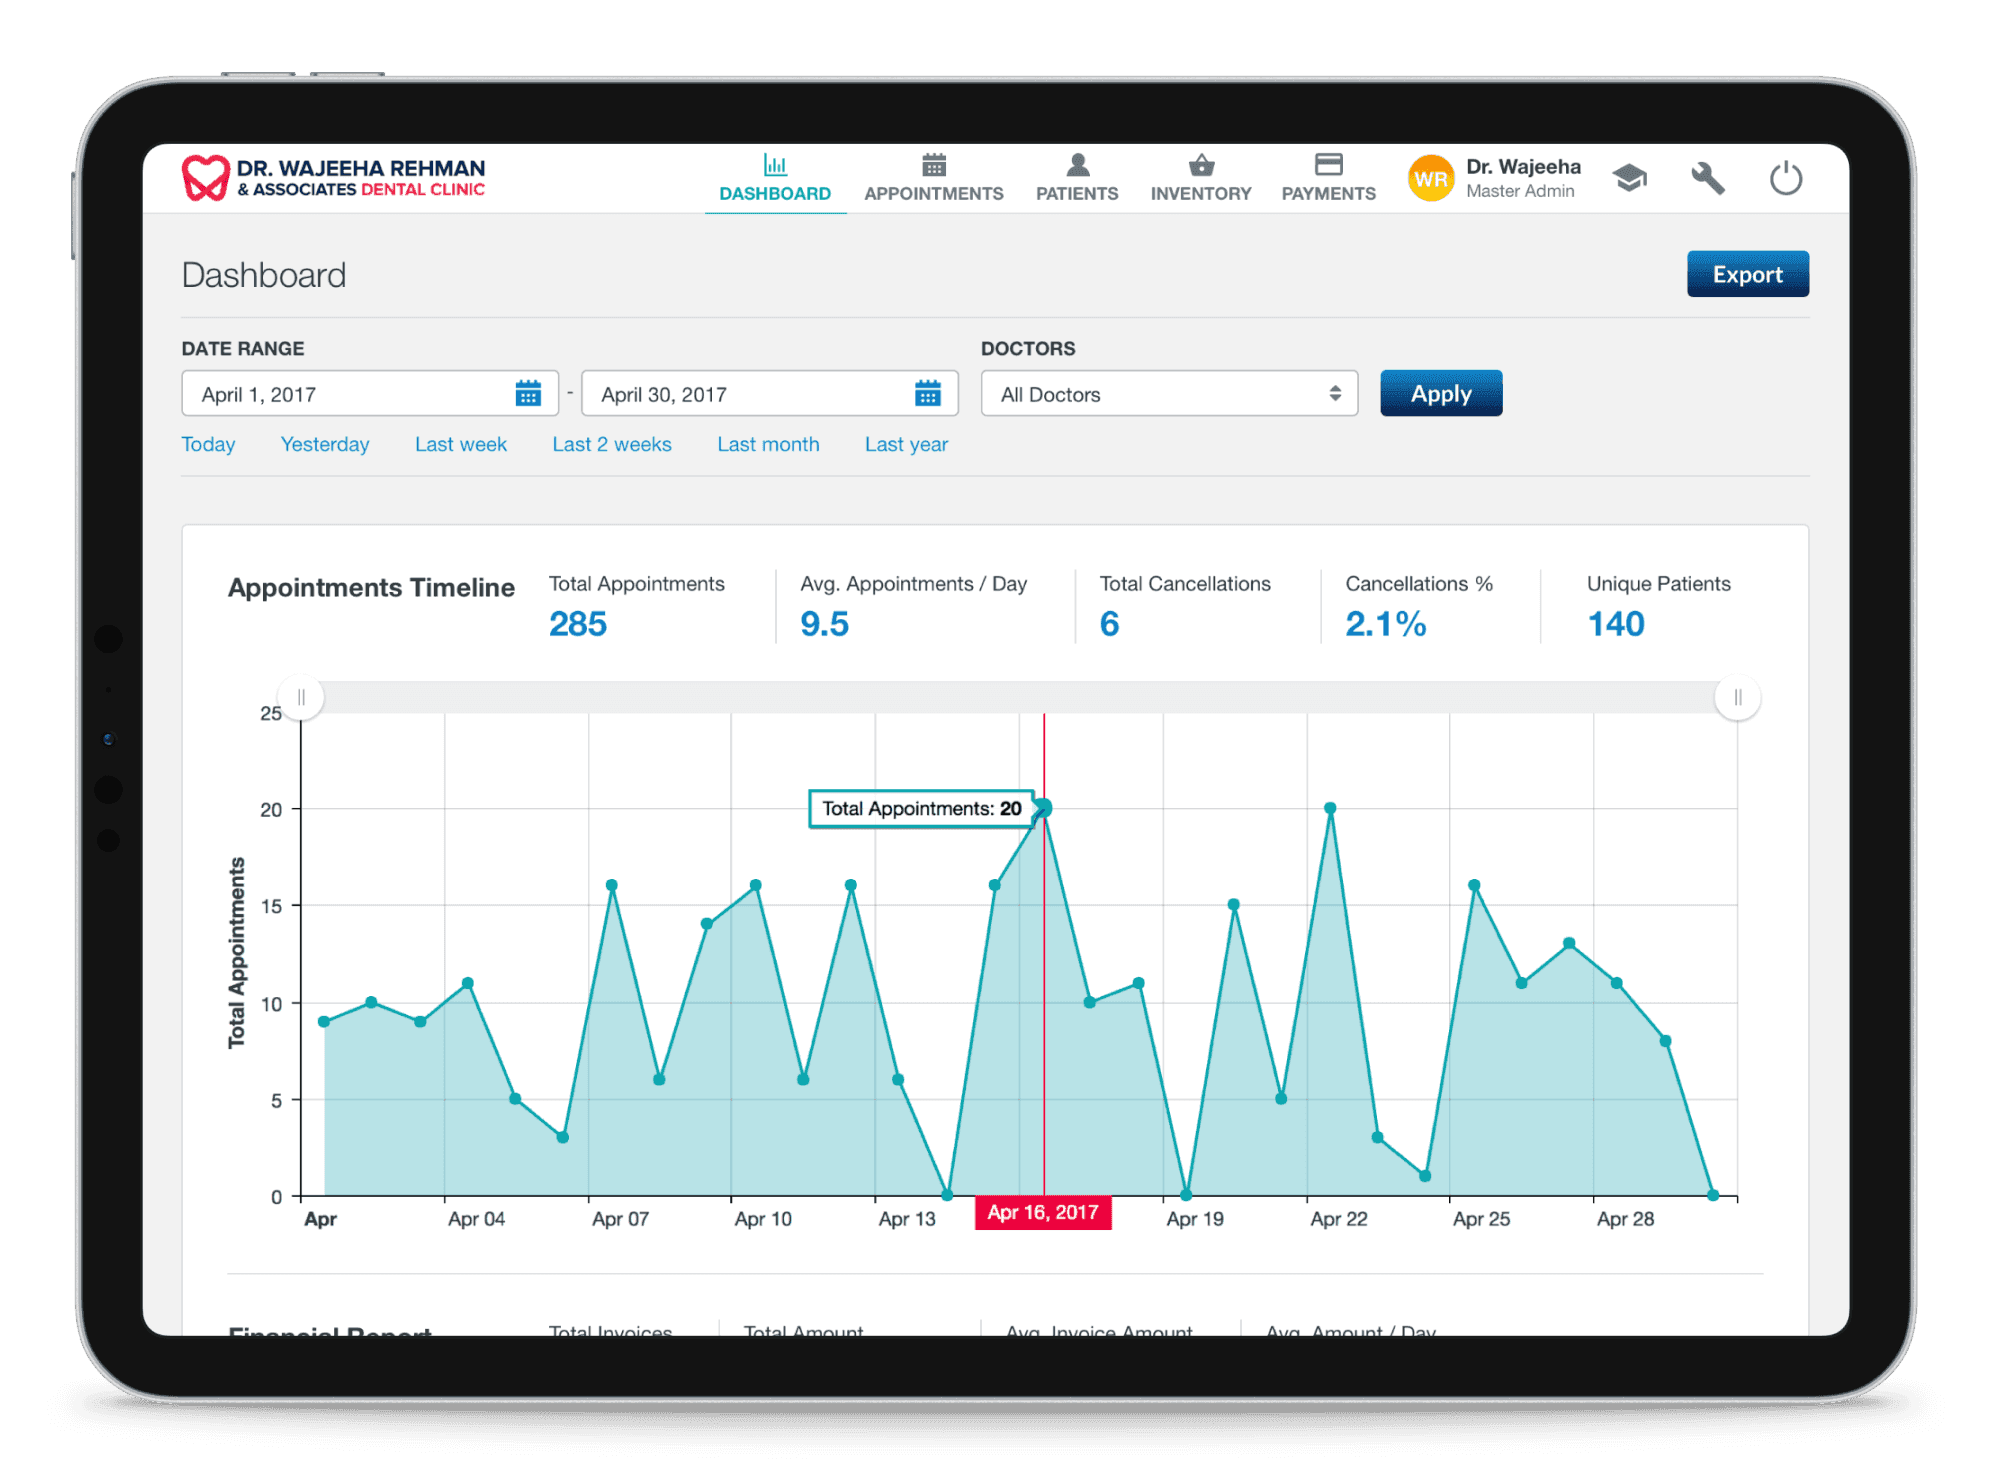Click the Apply button

point(1441,392)
